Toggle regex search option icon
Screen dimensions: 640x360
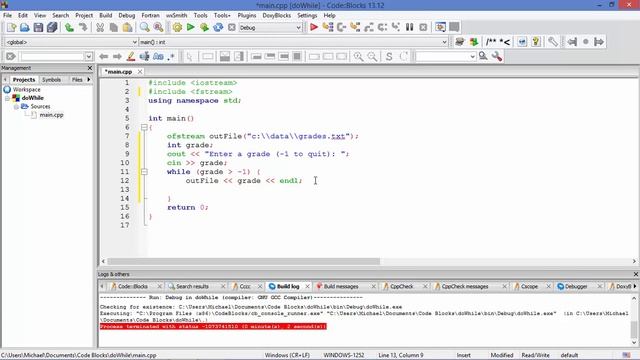[x=171, y=56]
